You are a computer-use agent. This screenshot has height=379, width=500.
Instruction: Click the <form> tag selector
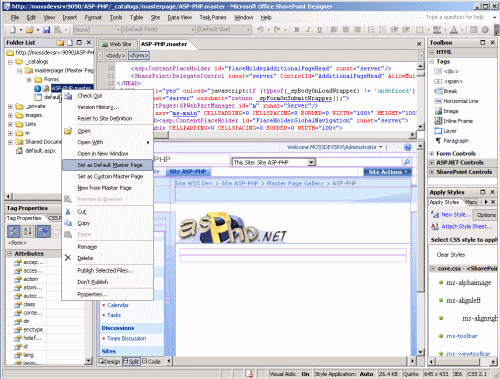pos(139,56)
